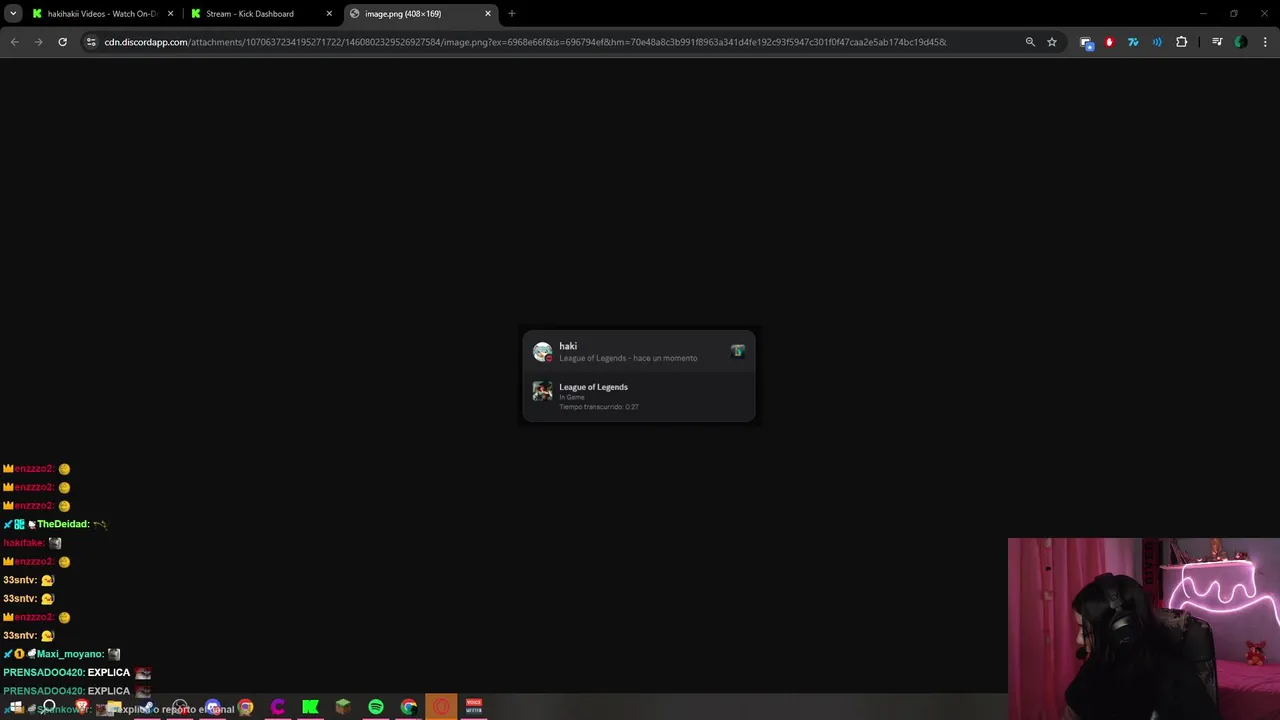Image resolution: width=1280 pixels, height=720 pixels.
Task: Click Maxi_moyano chat message
Action: tap(62, 654)
